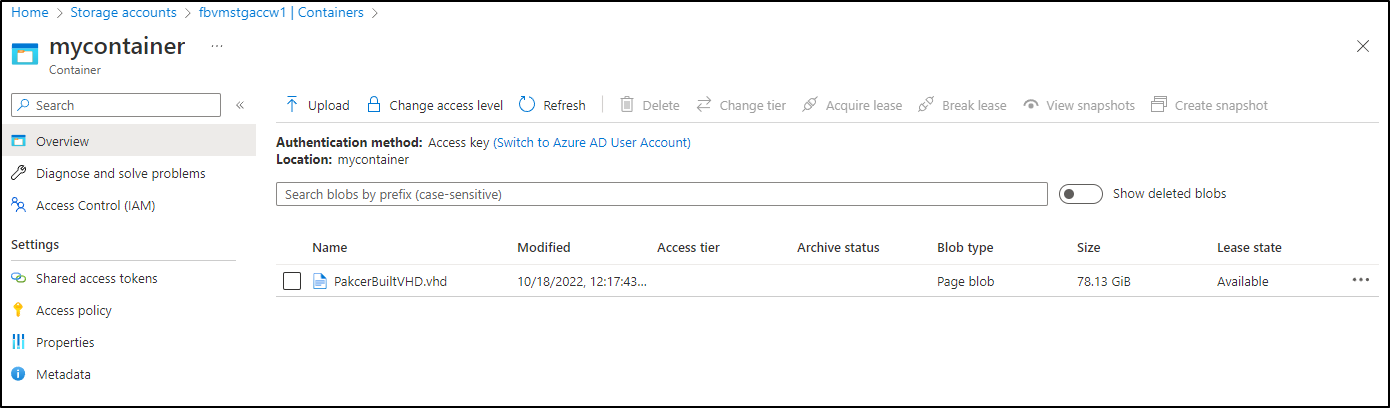Image resolution: width=1390 pixels, height=408 pixels.
Task: Click the Acquire lease icon
Action: click(x=810, y=105)
